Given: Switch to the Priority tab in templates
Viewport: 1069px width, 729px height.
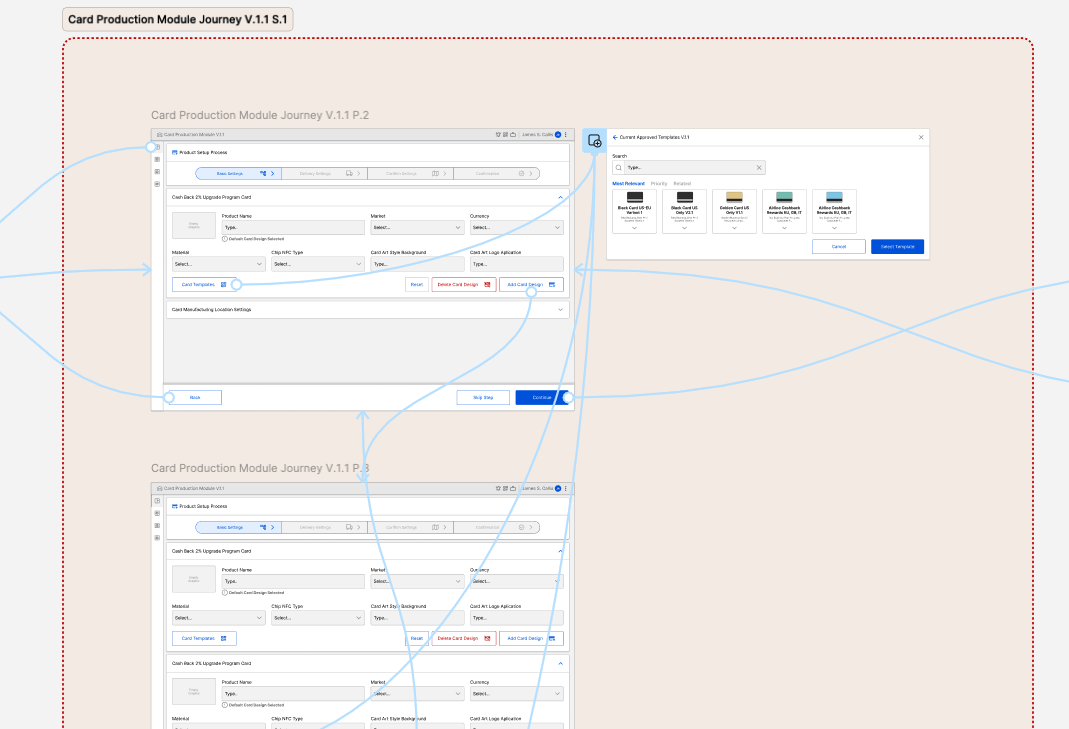Looking at the screenshot, I should click(659, 184).
